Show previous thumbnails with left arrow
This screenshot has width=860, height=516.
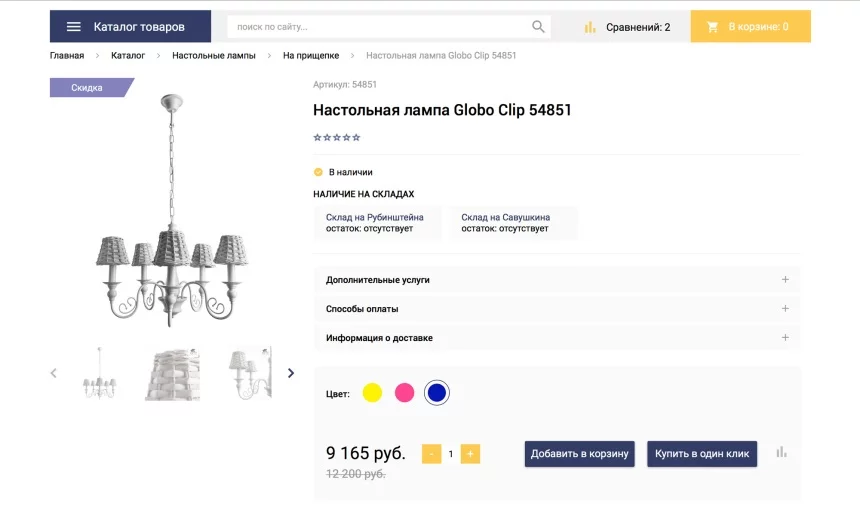coord(54,373)
